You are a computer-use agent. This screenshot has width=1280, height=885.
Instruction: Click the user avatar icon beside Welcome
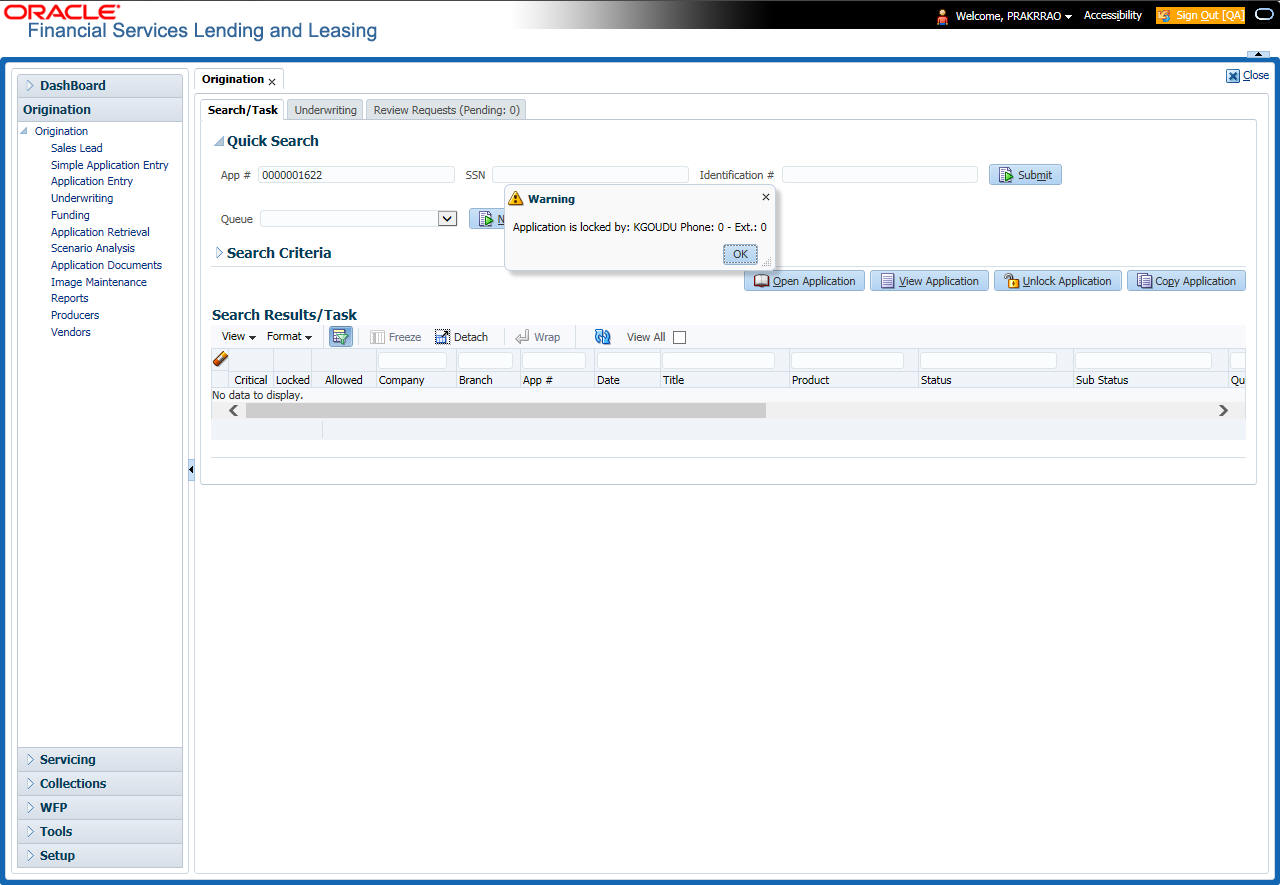[942, 16]
